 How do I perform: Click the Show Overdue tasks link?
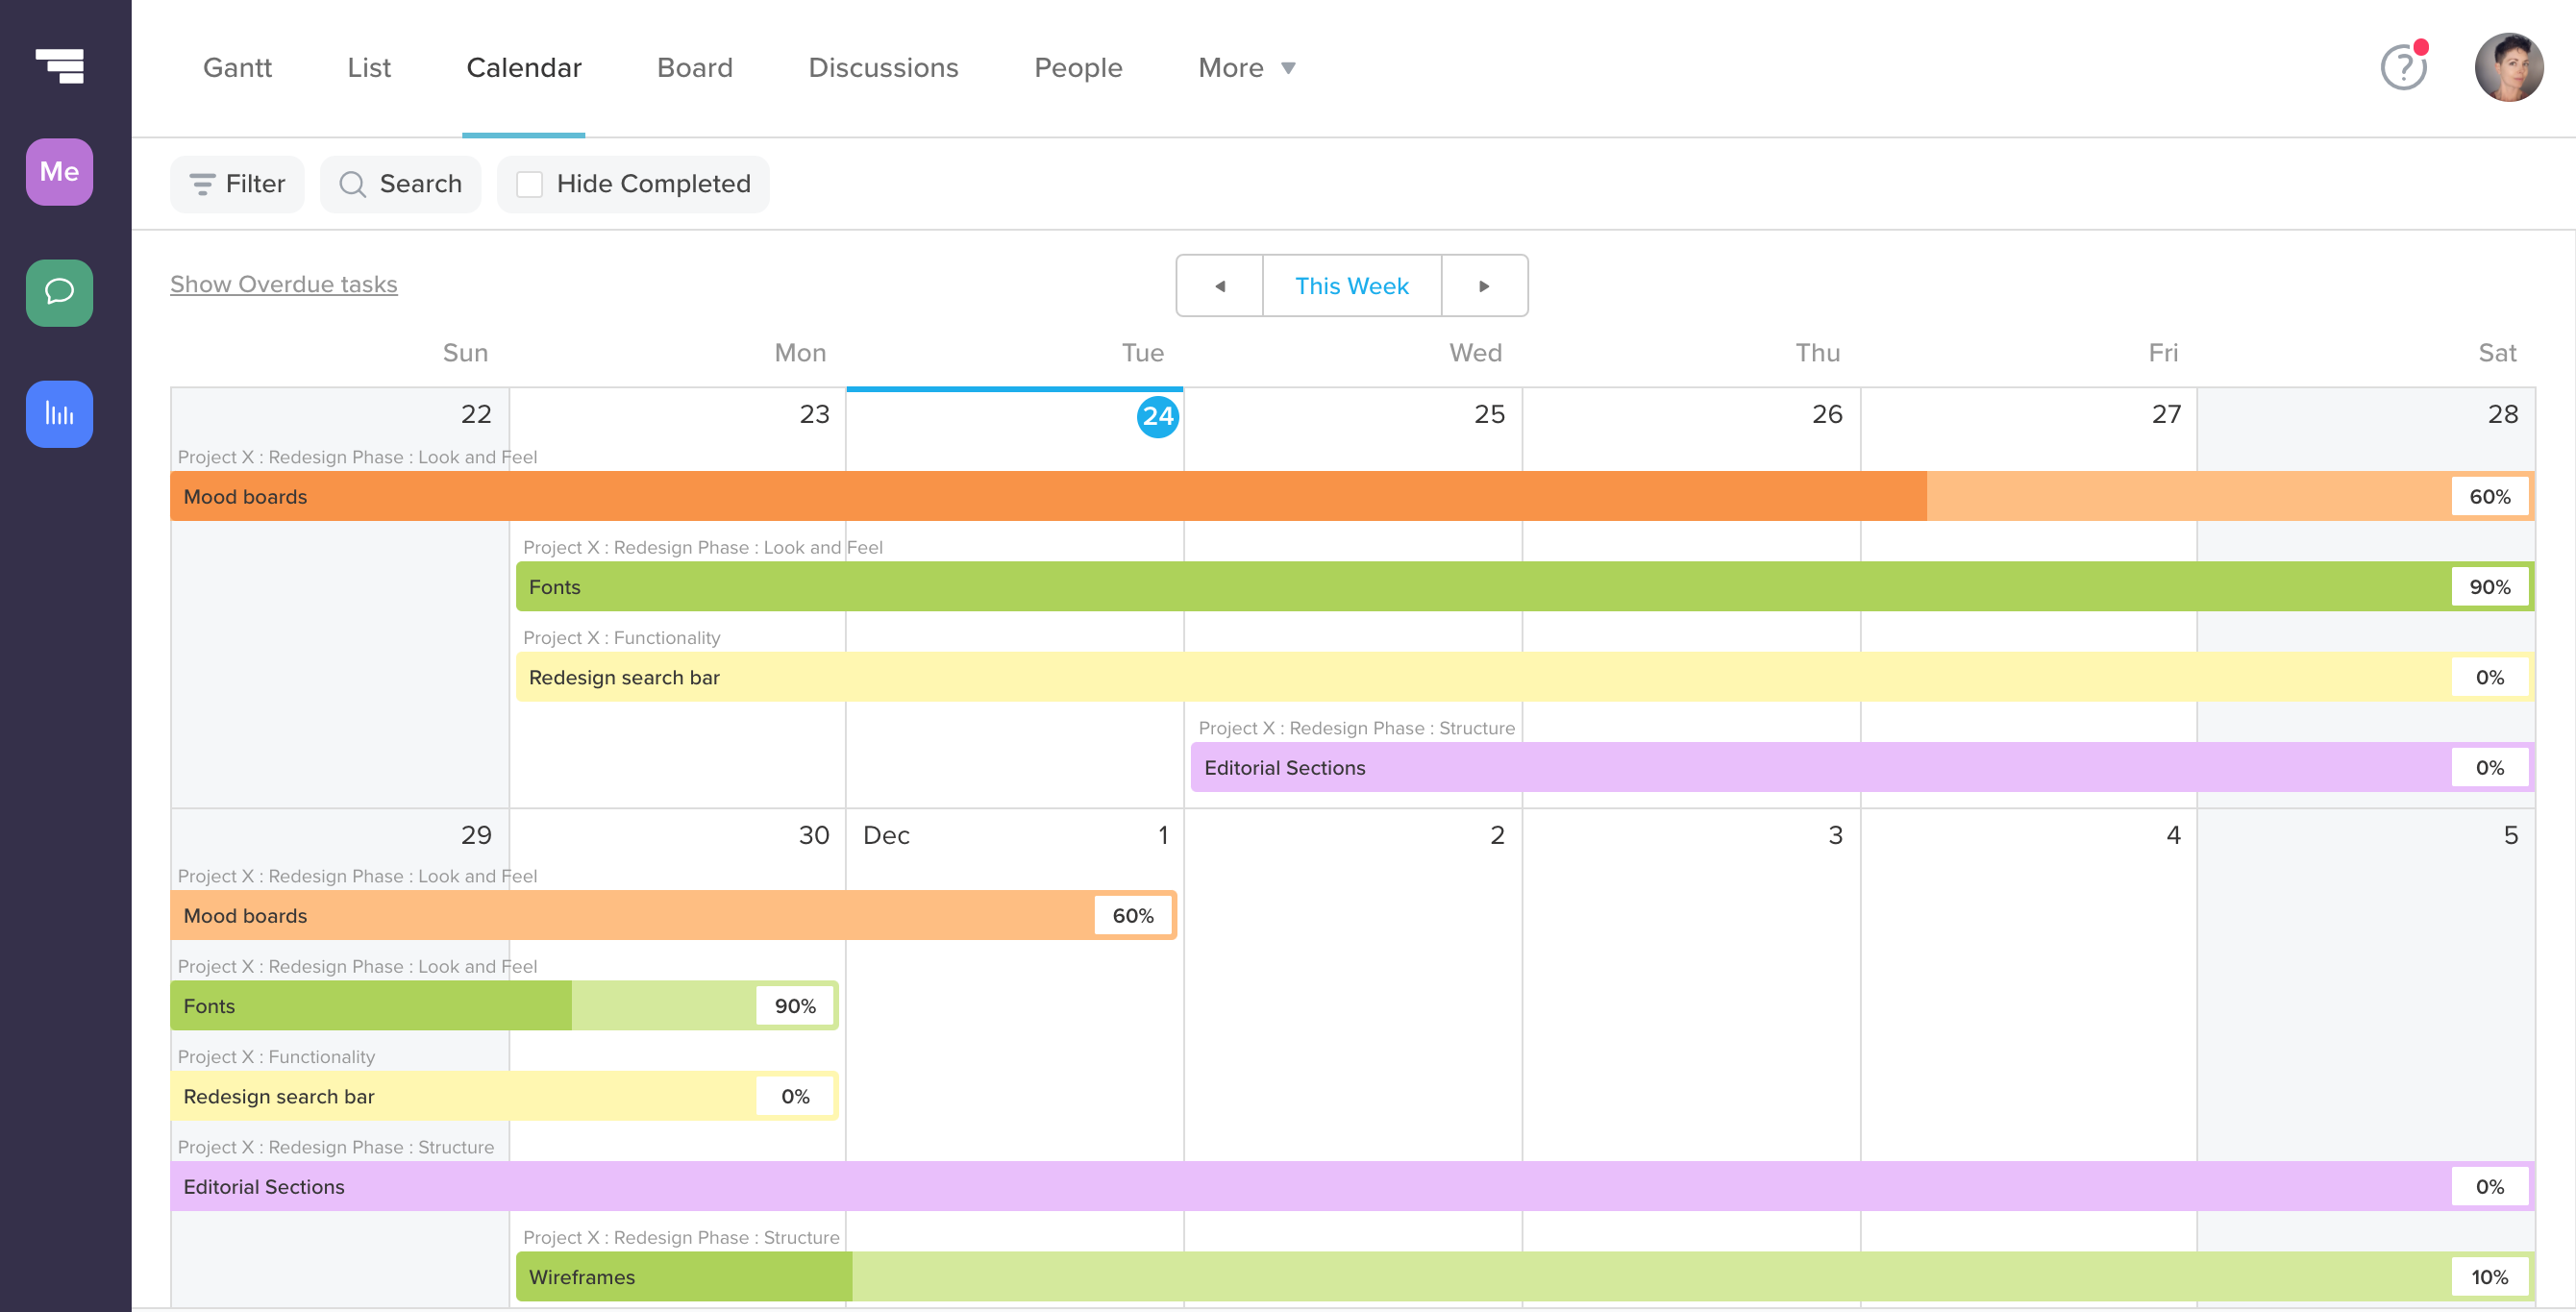[x=283, y=284]
